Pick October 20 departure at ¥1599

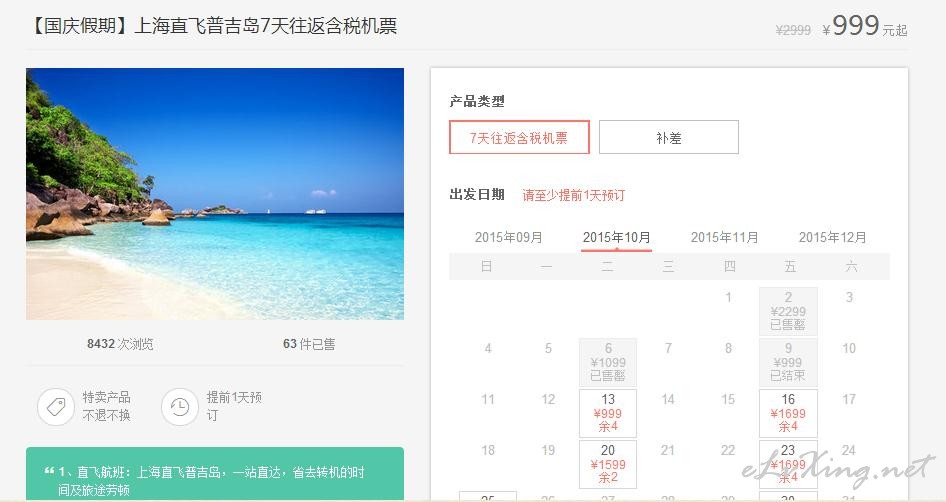(x=608, y=464)
